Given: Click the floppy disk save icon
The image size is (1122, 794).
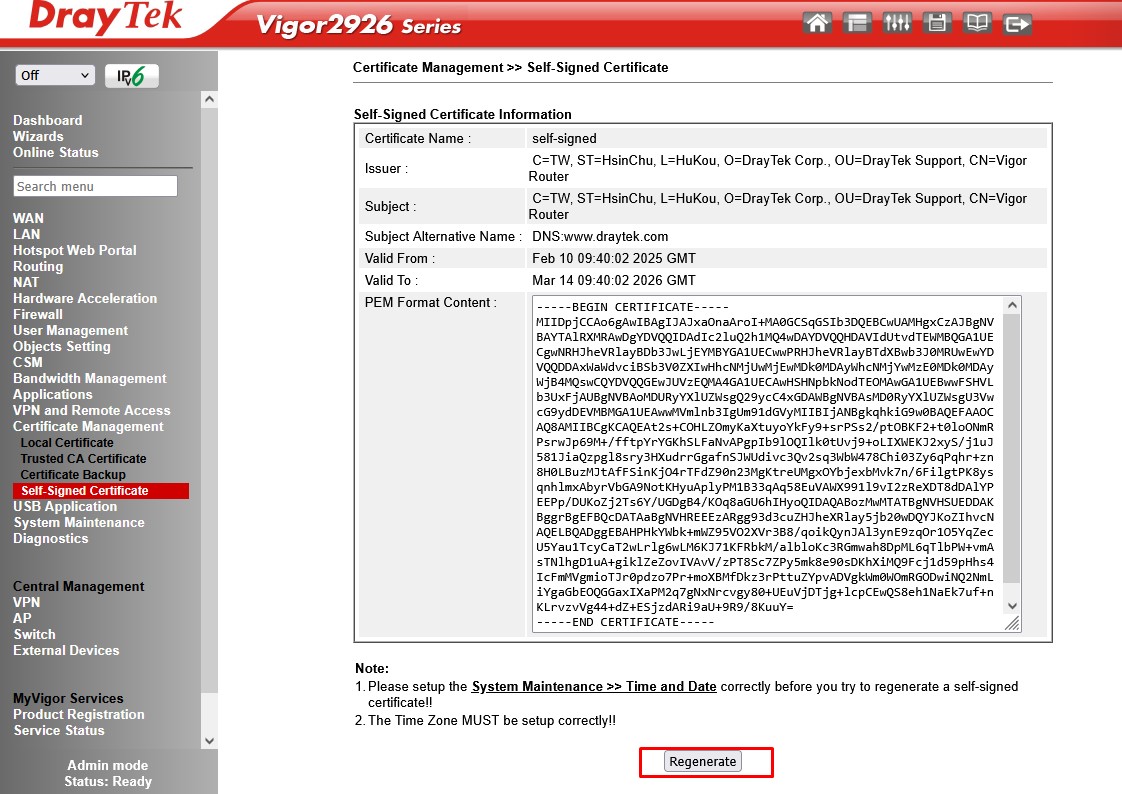Looking at the screenshot, I should [x=937, y=23].
